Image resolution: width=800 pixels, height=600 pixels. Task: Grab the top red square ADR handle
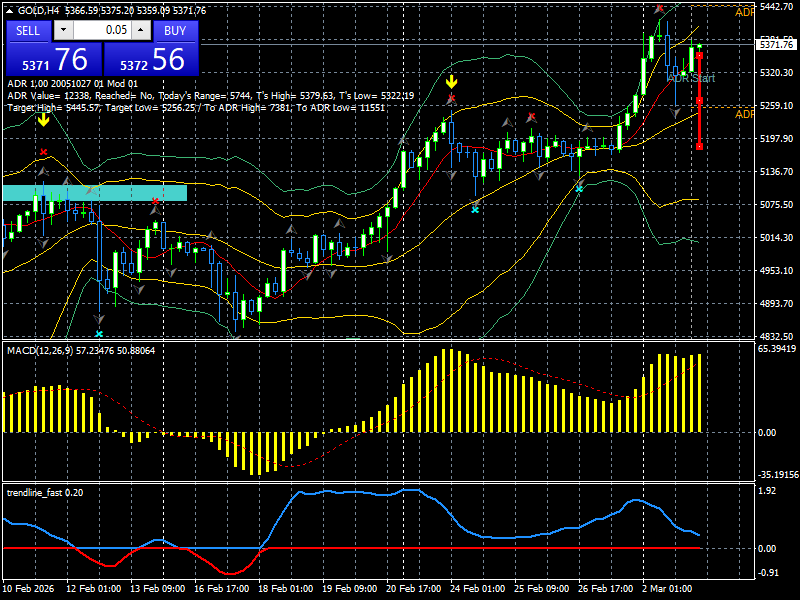coord(699,55)
